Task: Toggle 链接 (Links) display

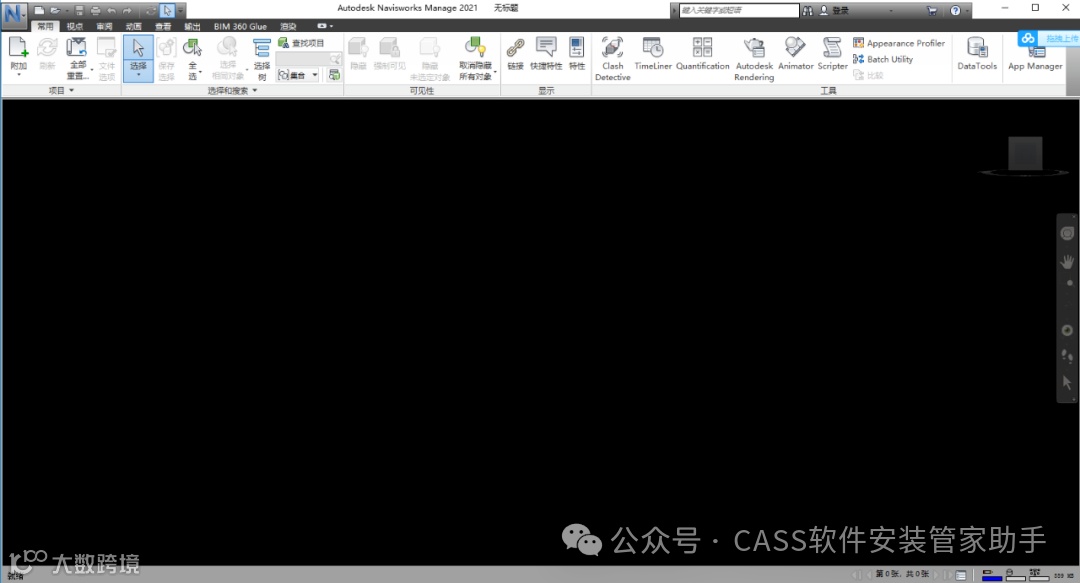Action: click(515, 54)
